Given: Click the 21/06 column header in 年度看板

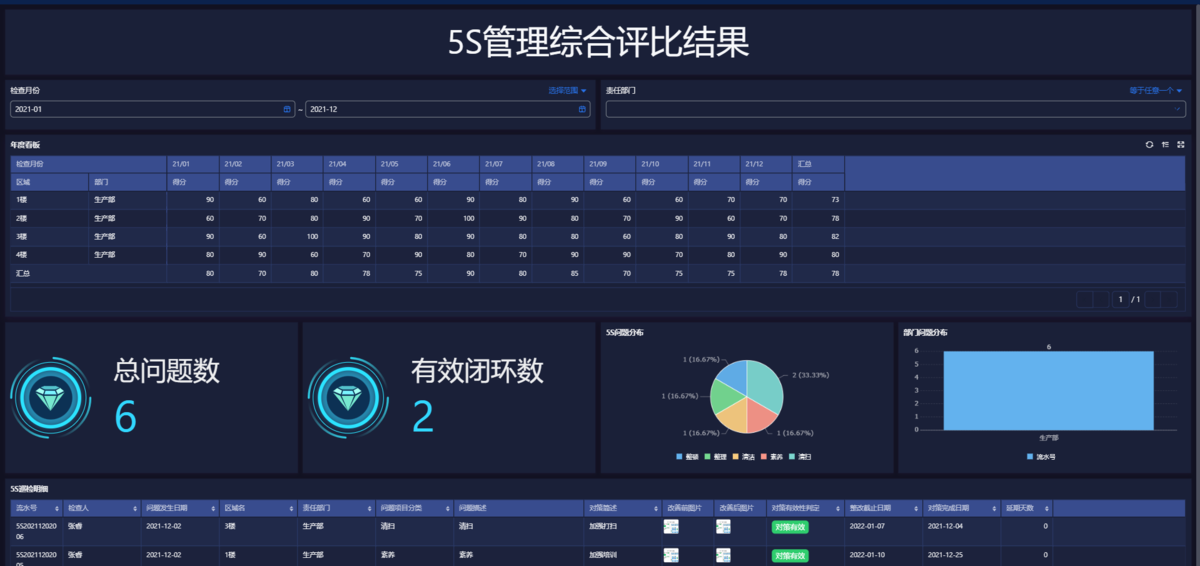Looking at the screenshot, I should click(454, 164).
